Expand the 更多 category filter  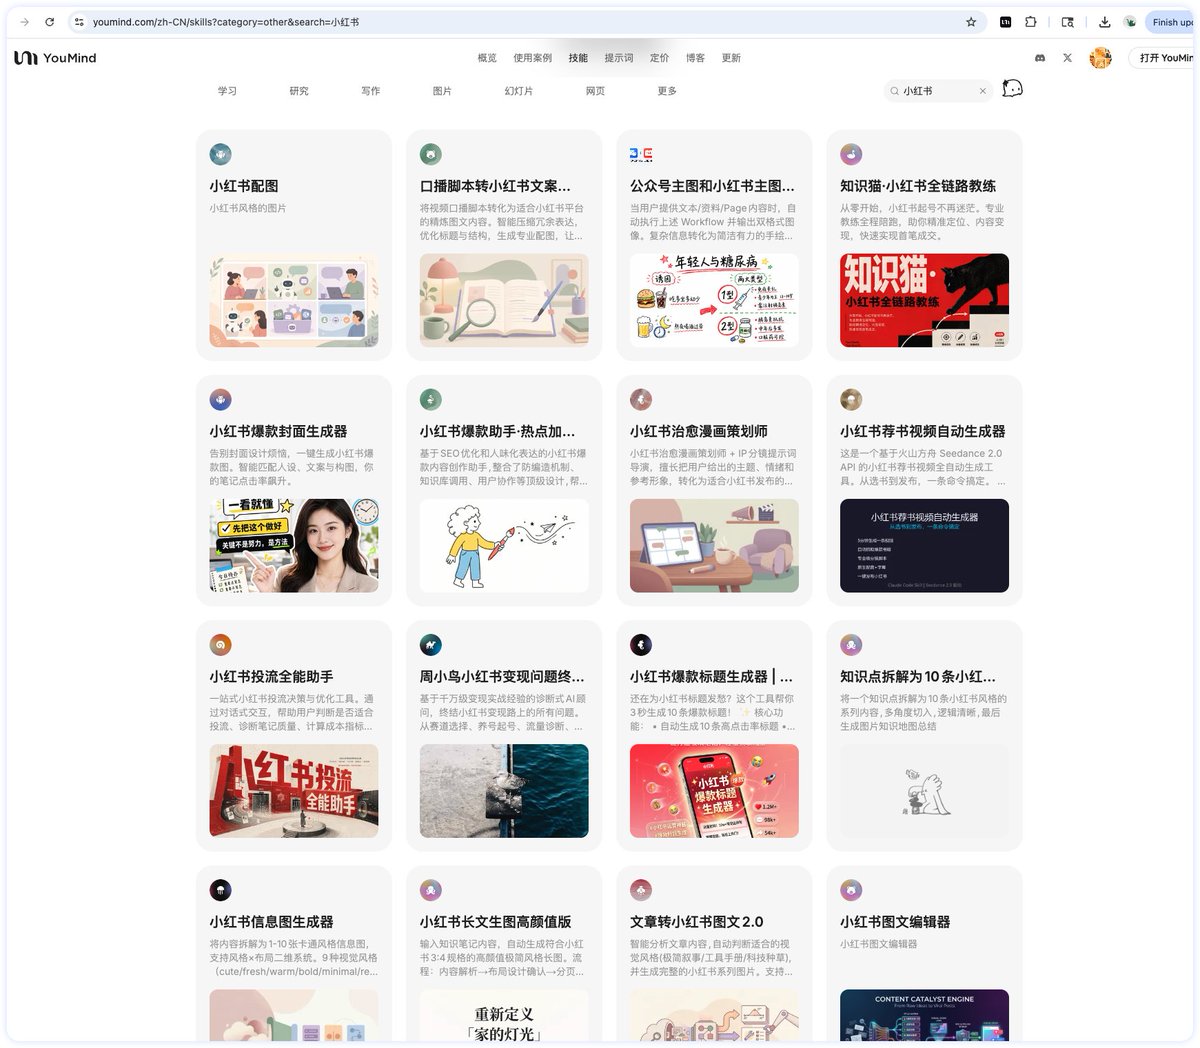pos(667,91)
